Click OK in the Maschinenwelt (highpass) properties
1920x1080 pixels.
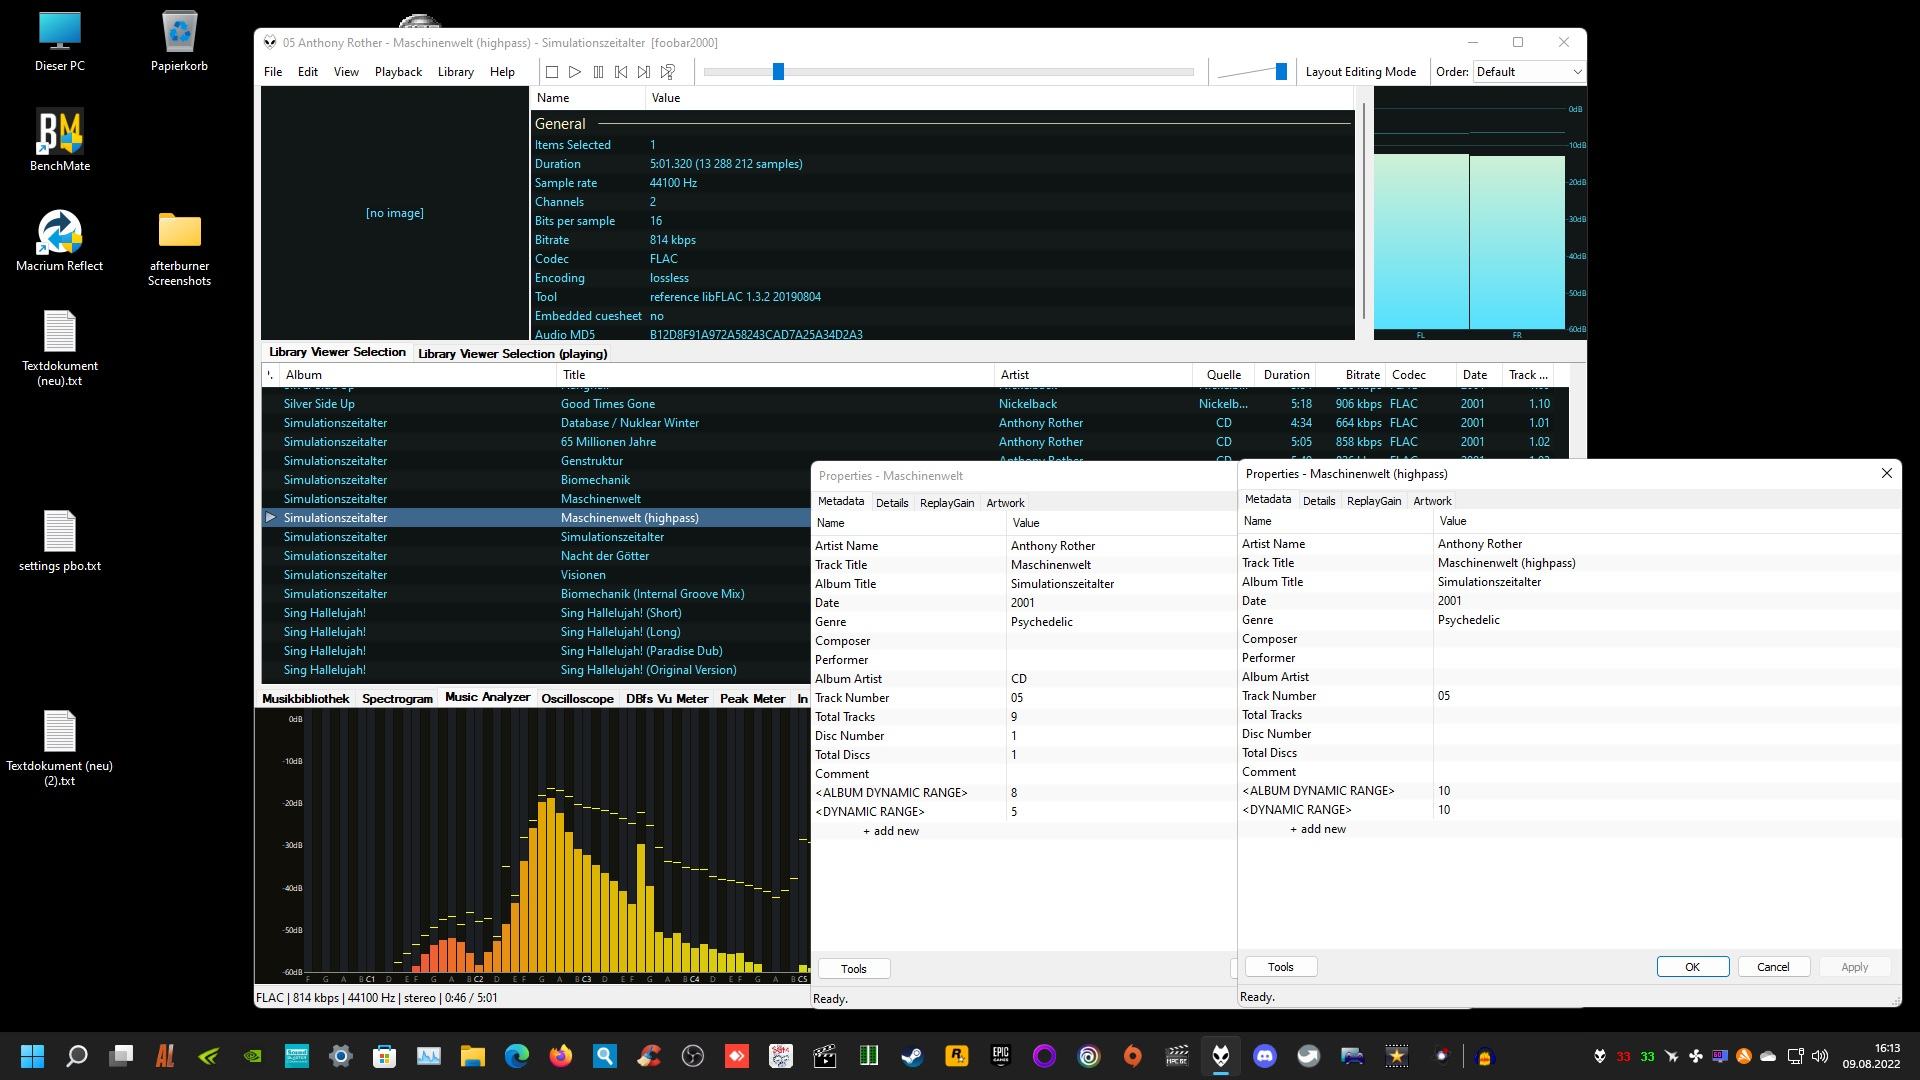(x=1692, y=967)
